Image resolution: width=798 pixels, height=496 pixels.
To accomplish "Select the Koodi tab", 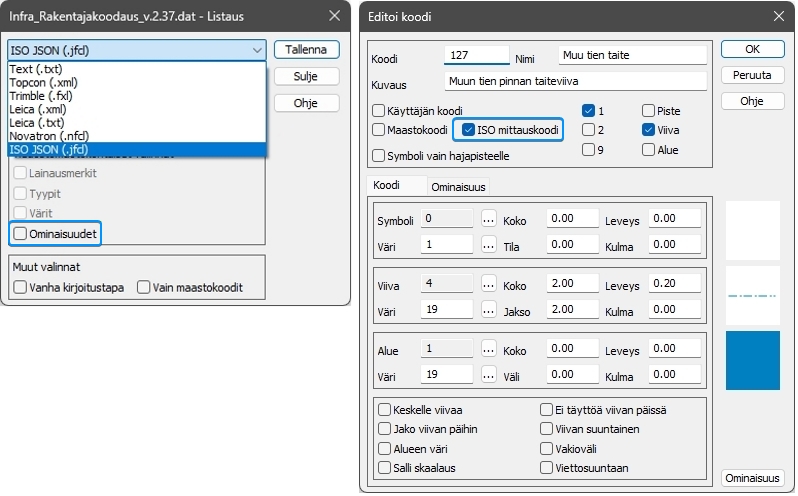I will (386, 186).
